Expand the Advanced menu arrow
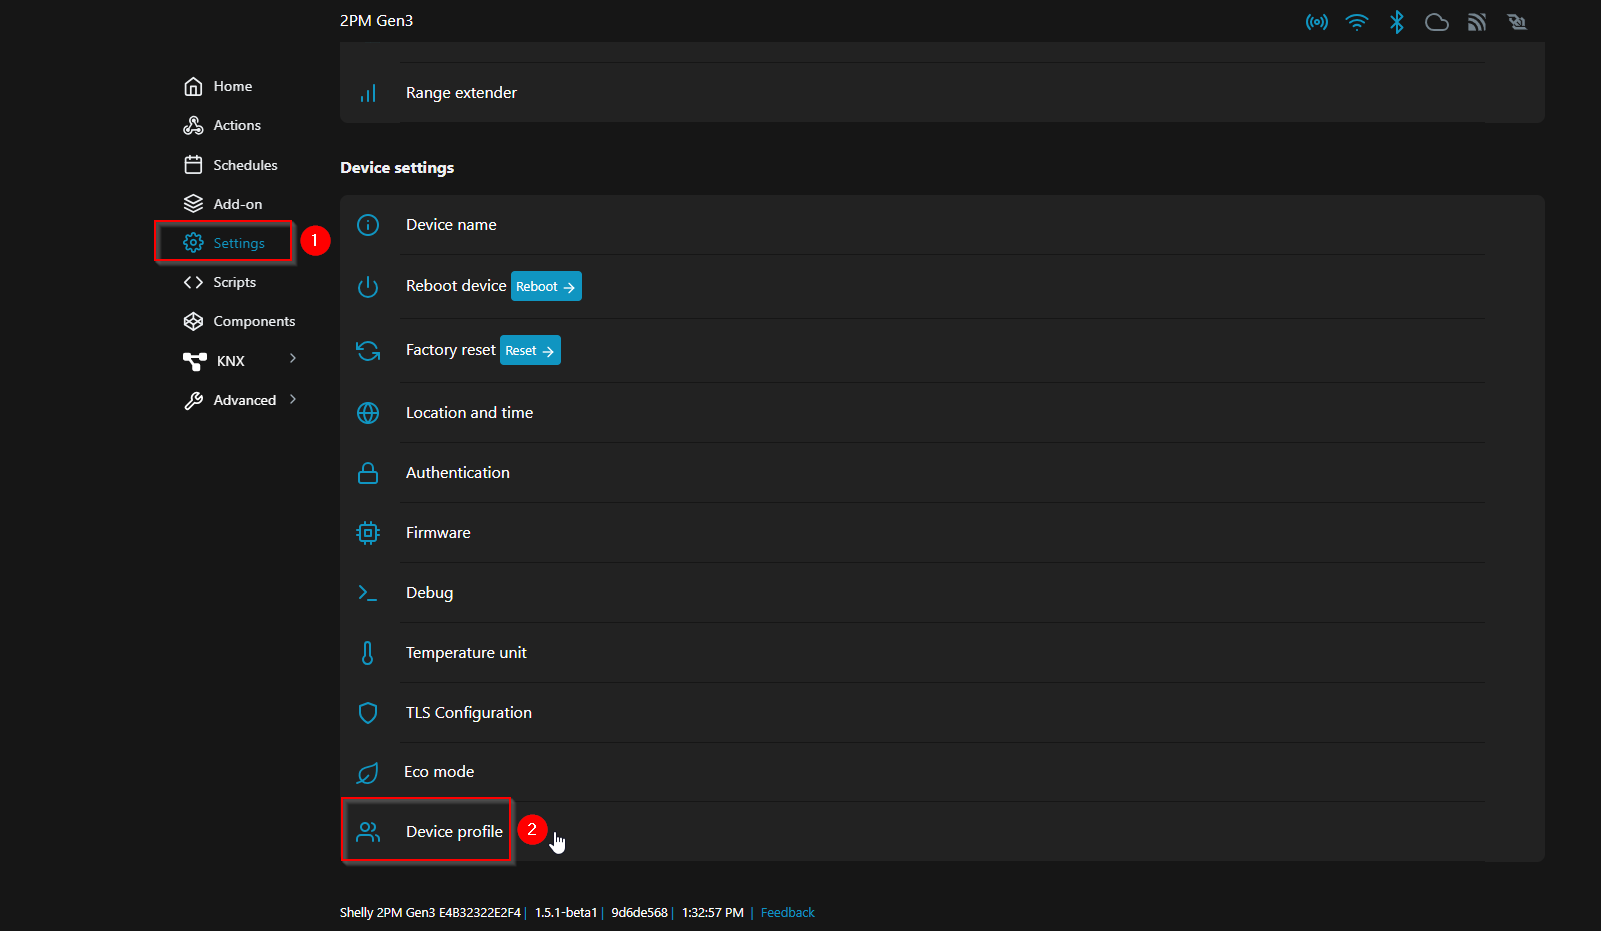This screenshot has width=1601, height=931. [x=293, y=399]
